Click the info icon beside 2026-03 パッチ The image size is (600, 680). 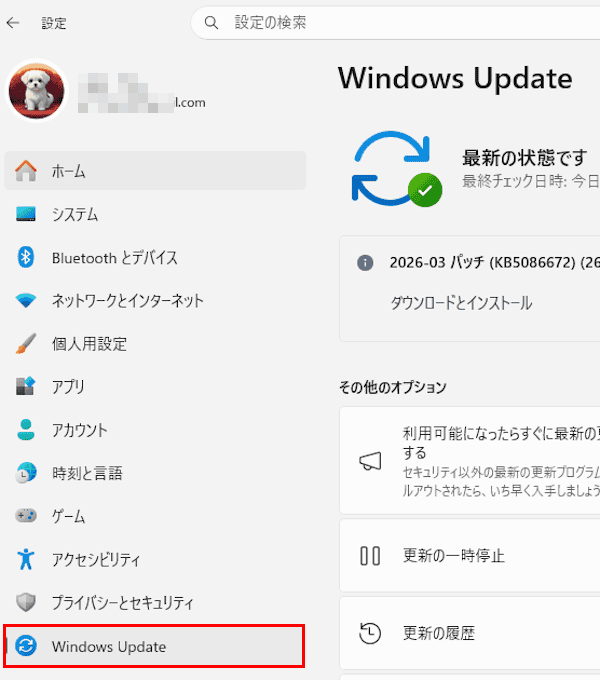click(x=365, y=262)
